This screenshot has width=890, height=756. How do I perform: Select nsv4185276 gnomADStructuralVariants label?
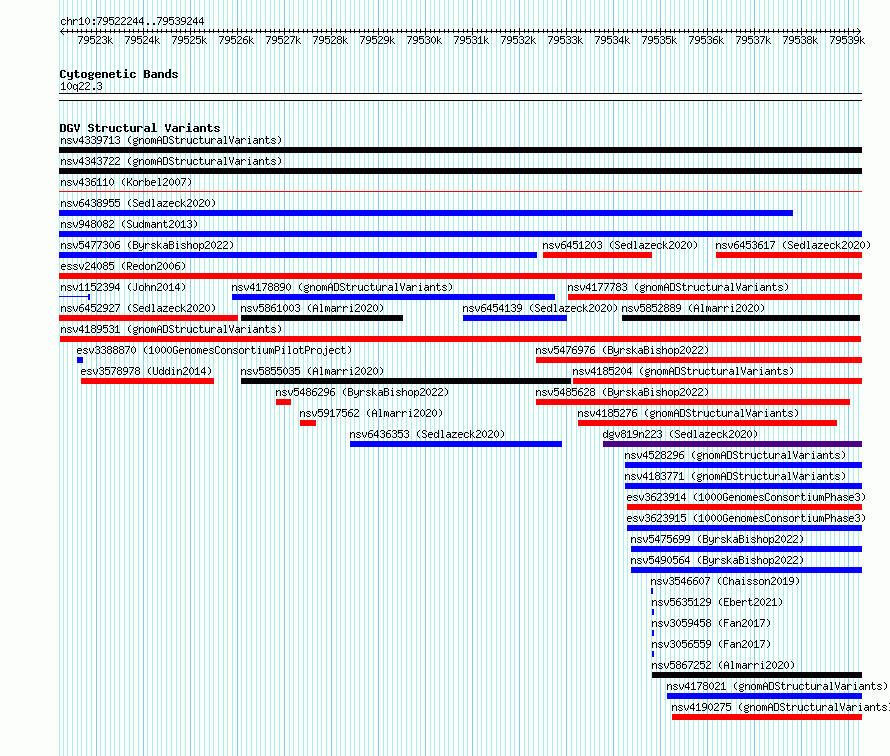point(688,413)
